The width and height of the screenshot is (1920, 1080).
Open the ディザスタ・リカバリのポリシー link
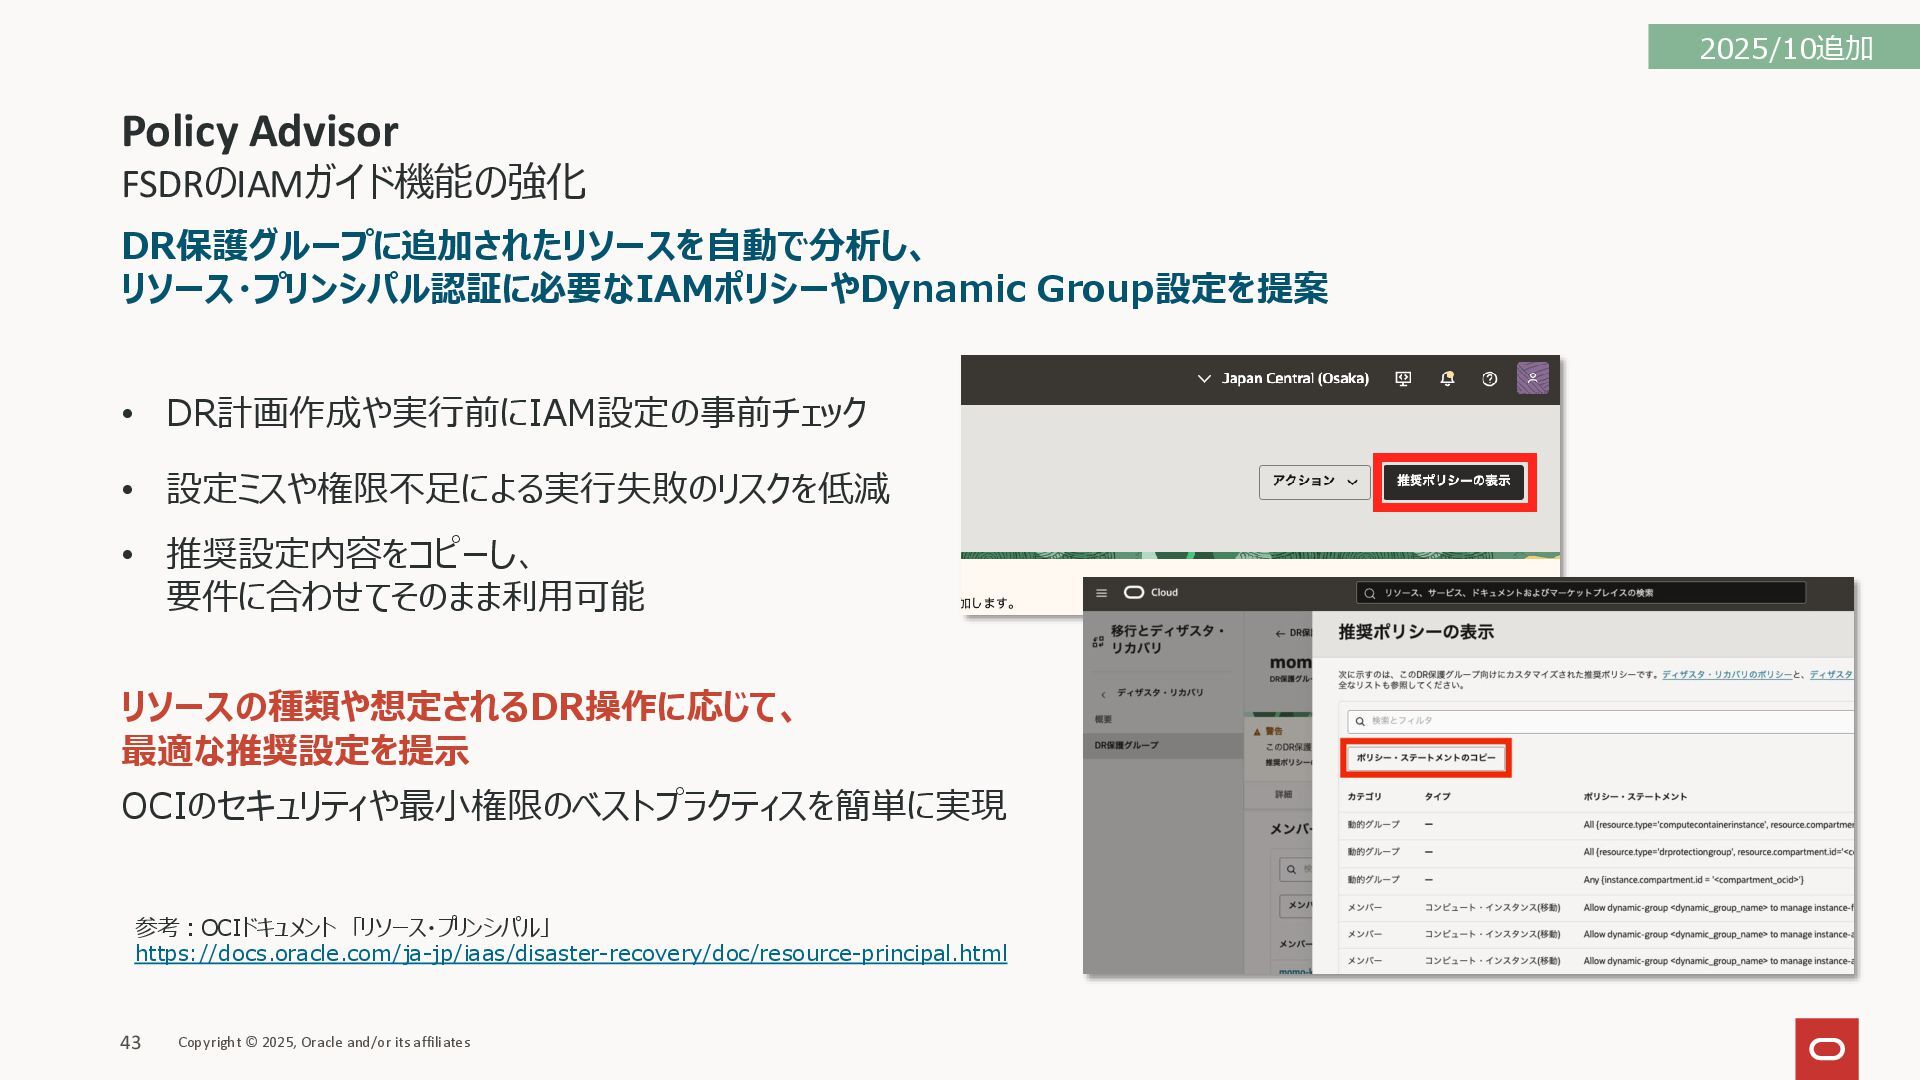coord(1726,675)
